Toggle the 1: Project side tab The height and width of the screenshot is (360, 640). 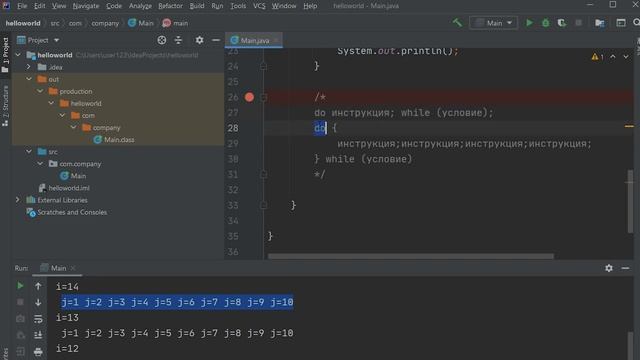point(5,55)
